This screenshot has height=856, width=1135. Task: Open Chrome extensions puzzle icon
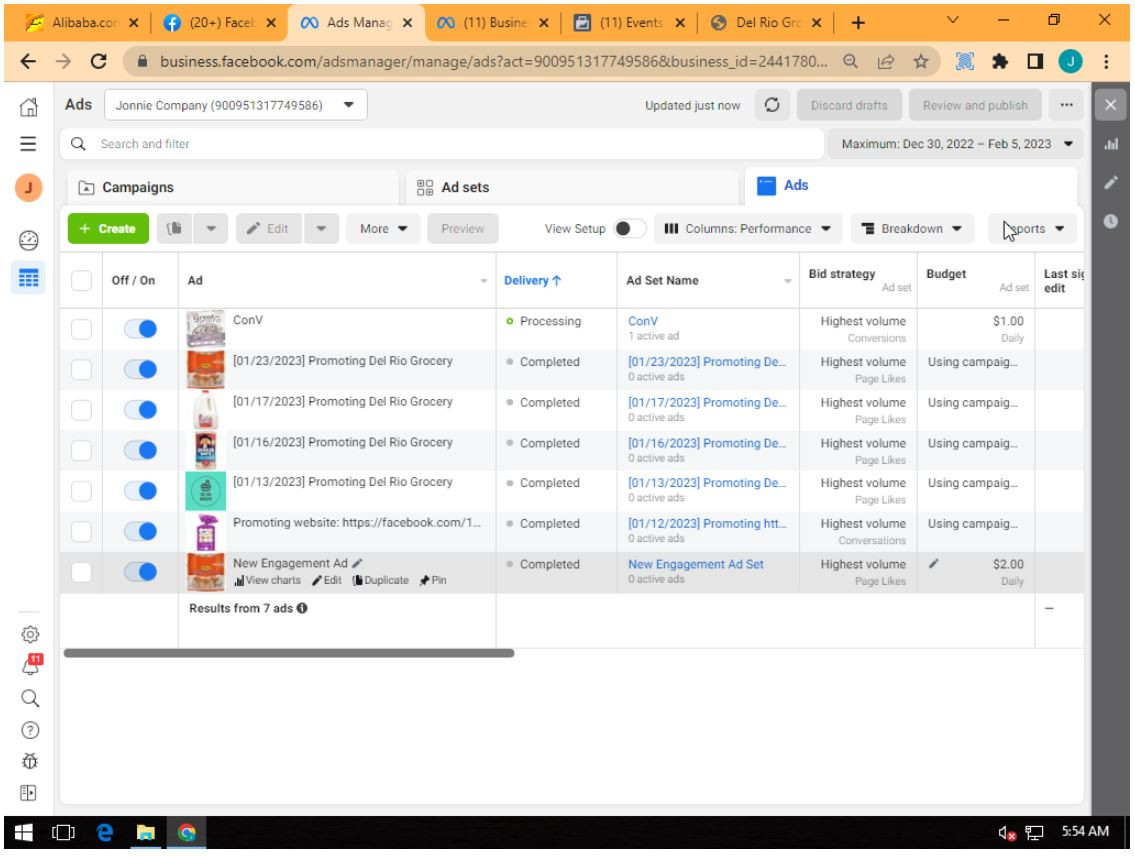pos(1000,62)
